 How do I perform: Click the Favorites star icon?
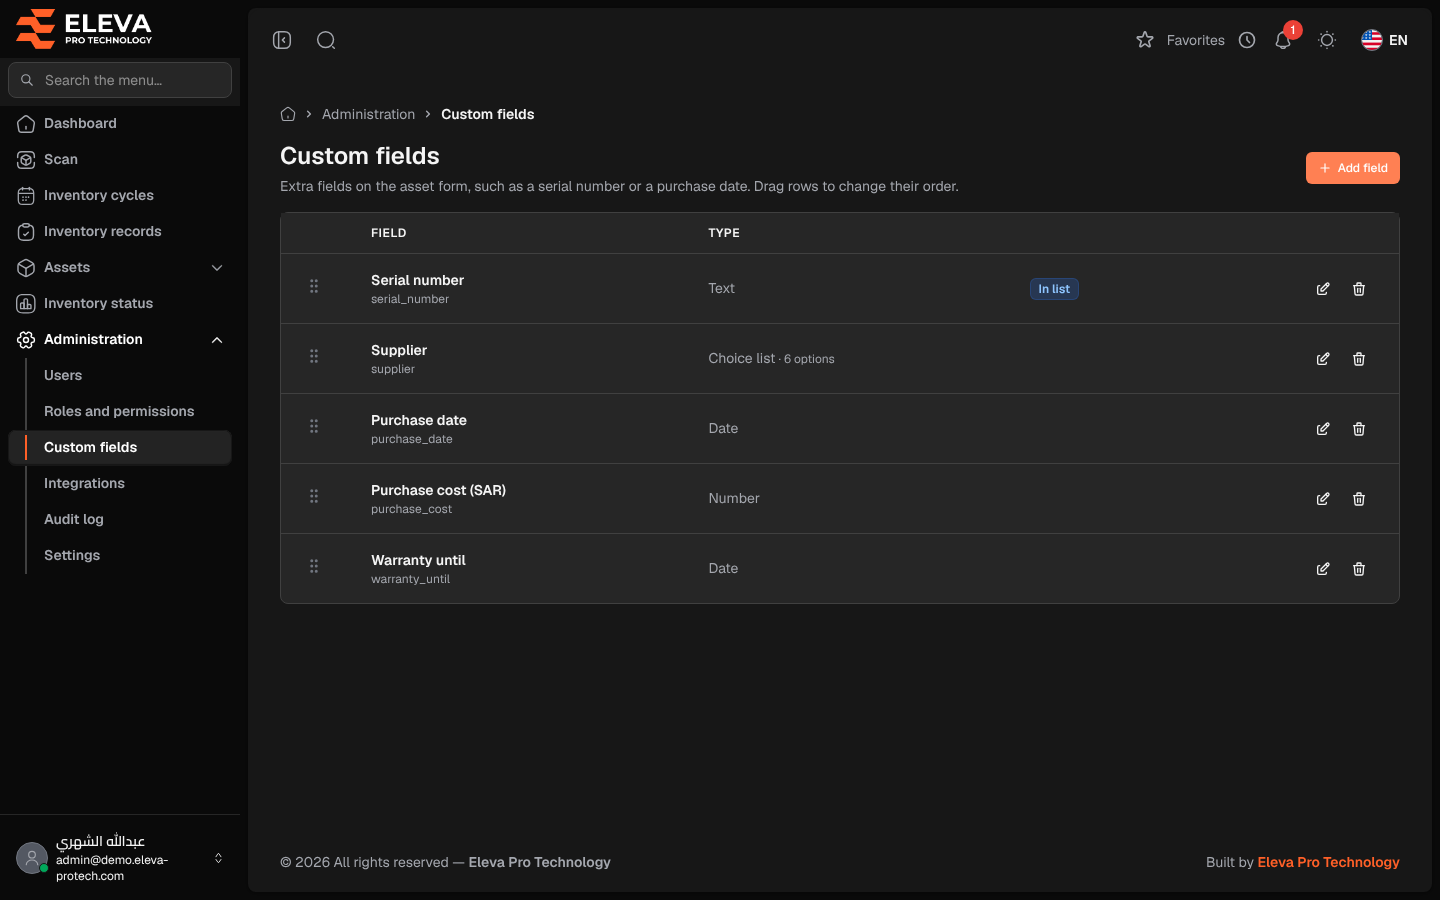click(x=1145, y=40)
